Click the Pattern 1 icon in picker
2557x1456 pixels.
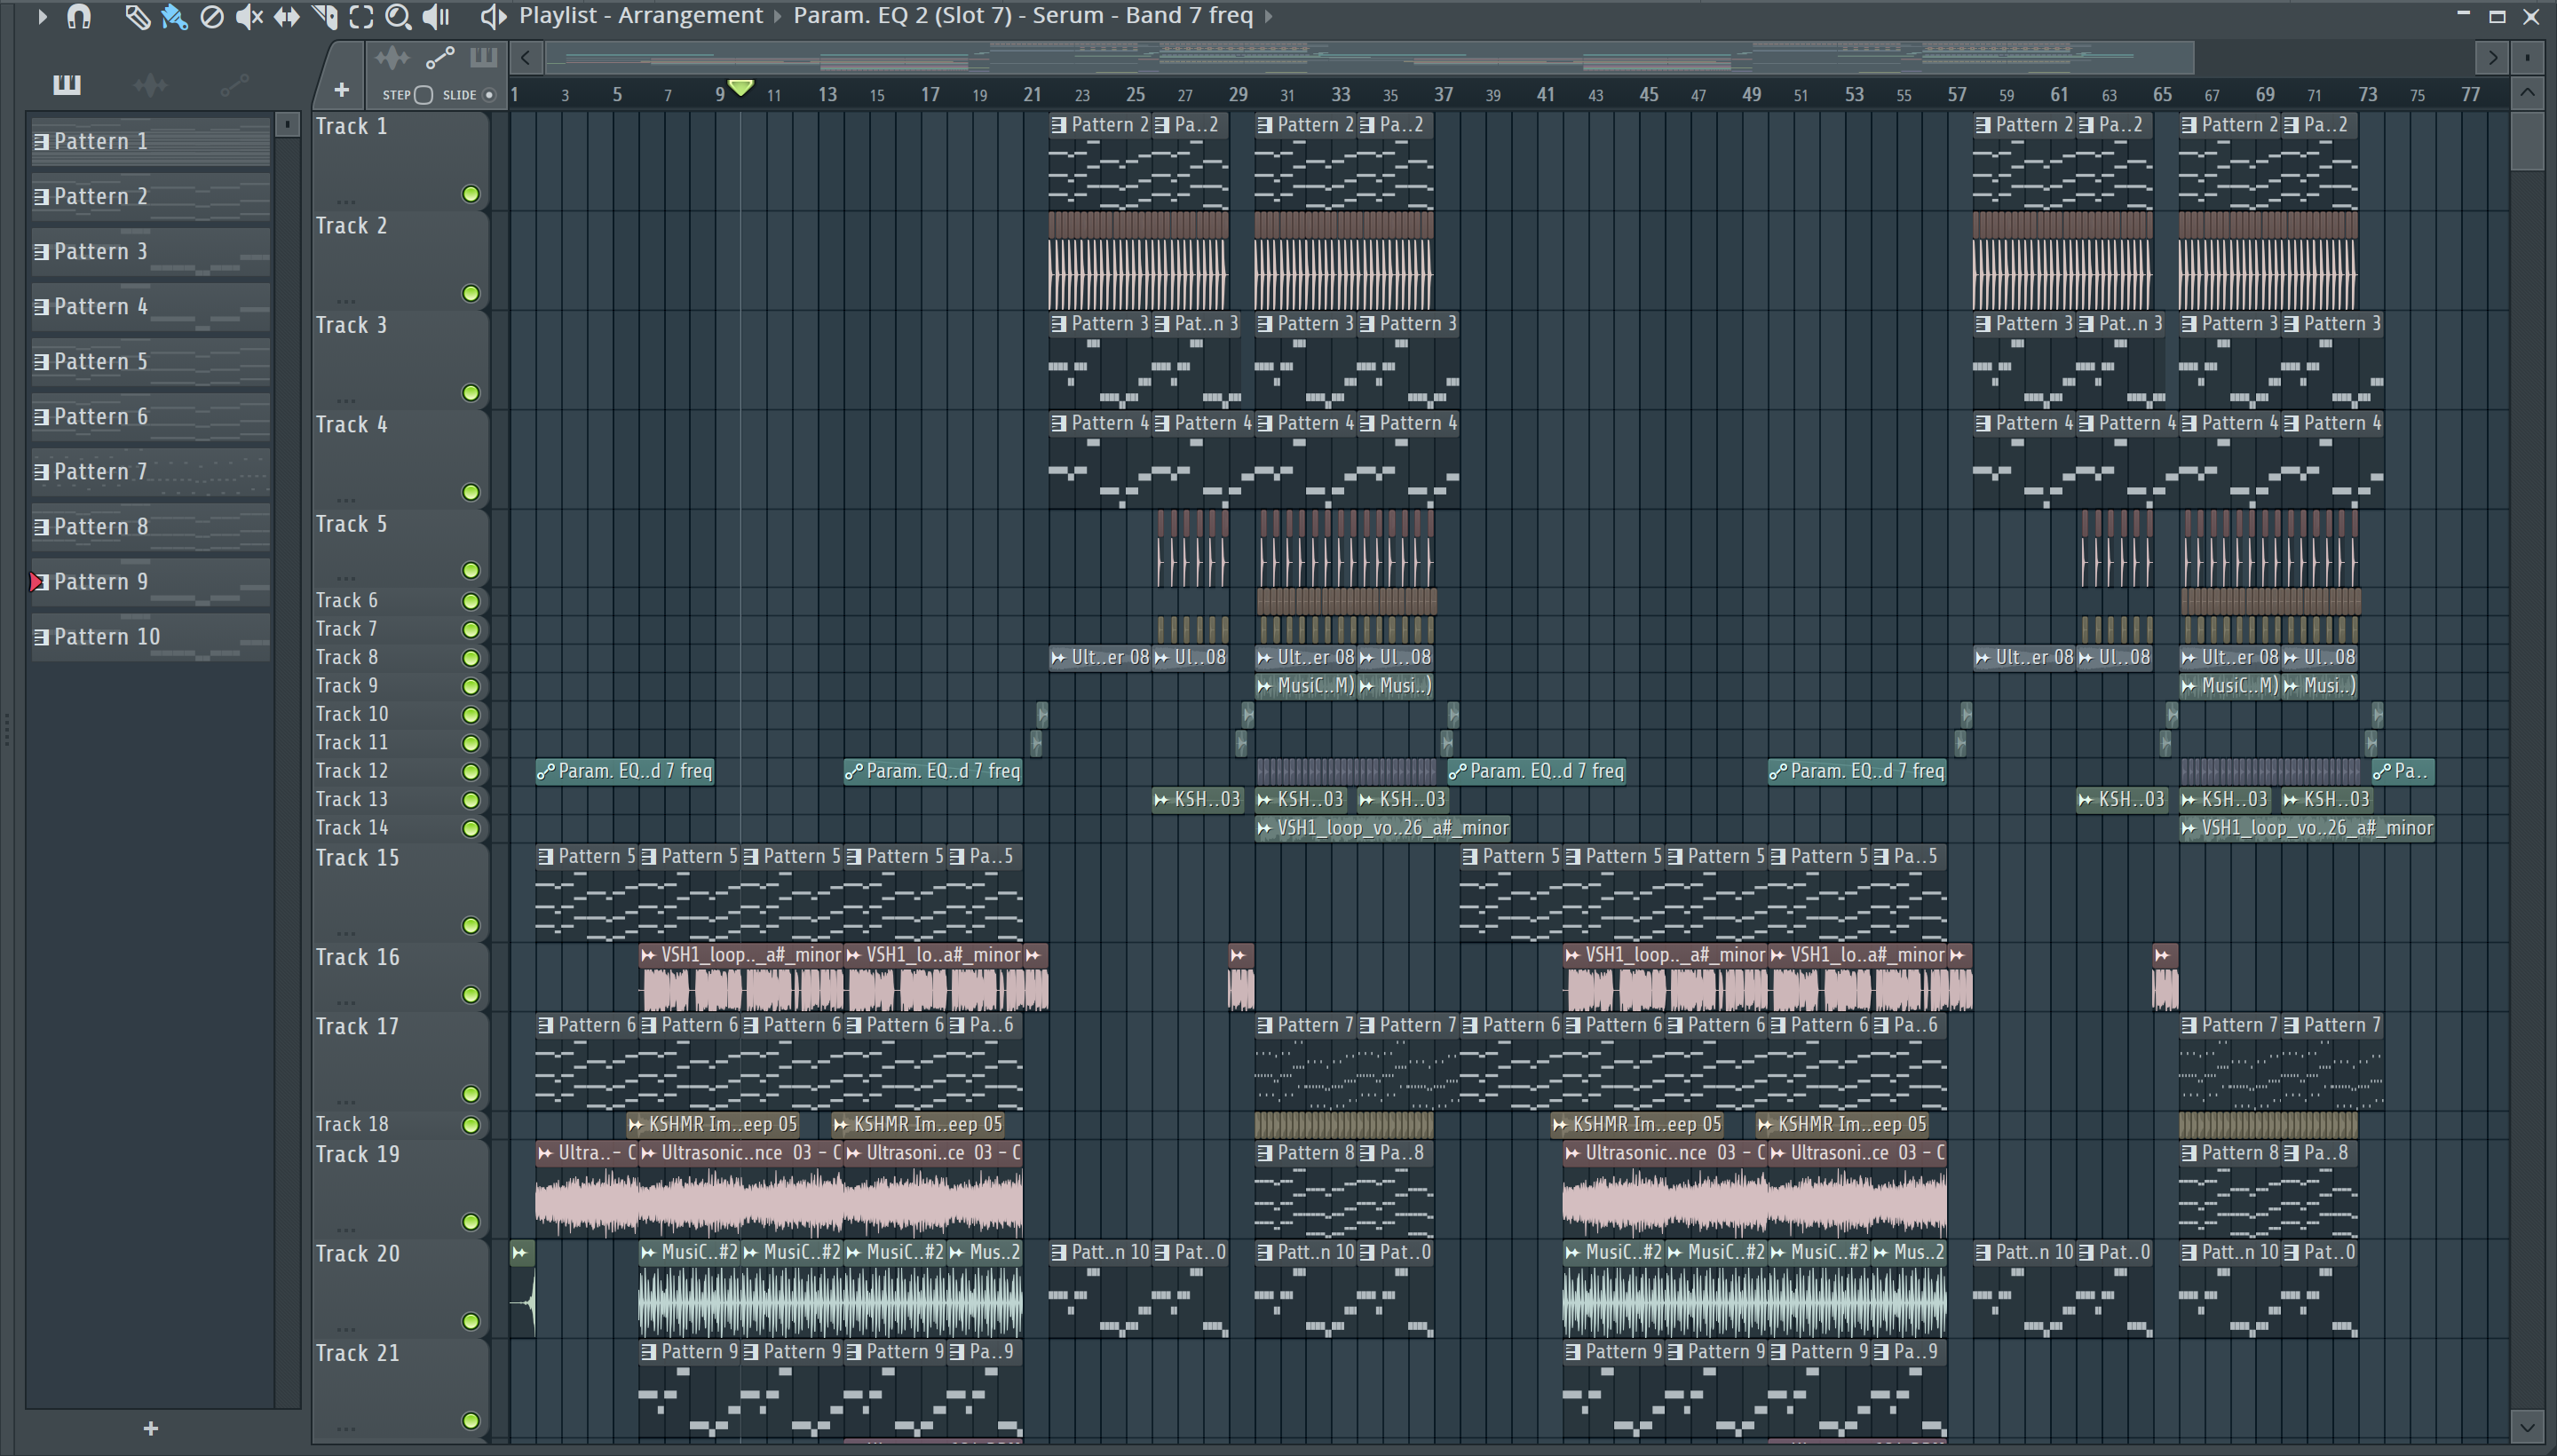point(41,142)
